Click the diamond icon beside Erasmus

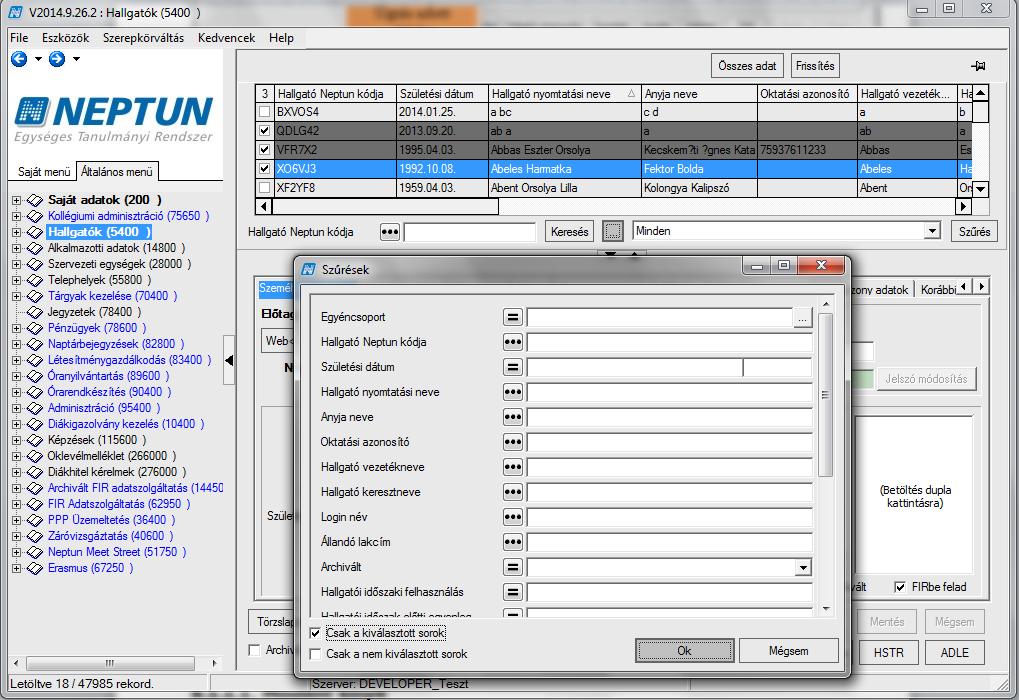[x=34, y=568]
